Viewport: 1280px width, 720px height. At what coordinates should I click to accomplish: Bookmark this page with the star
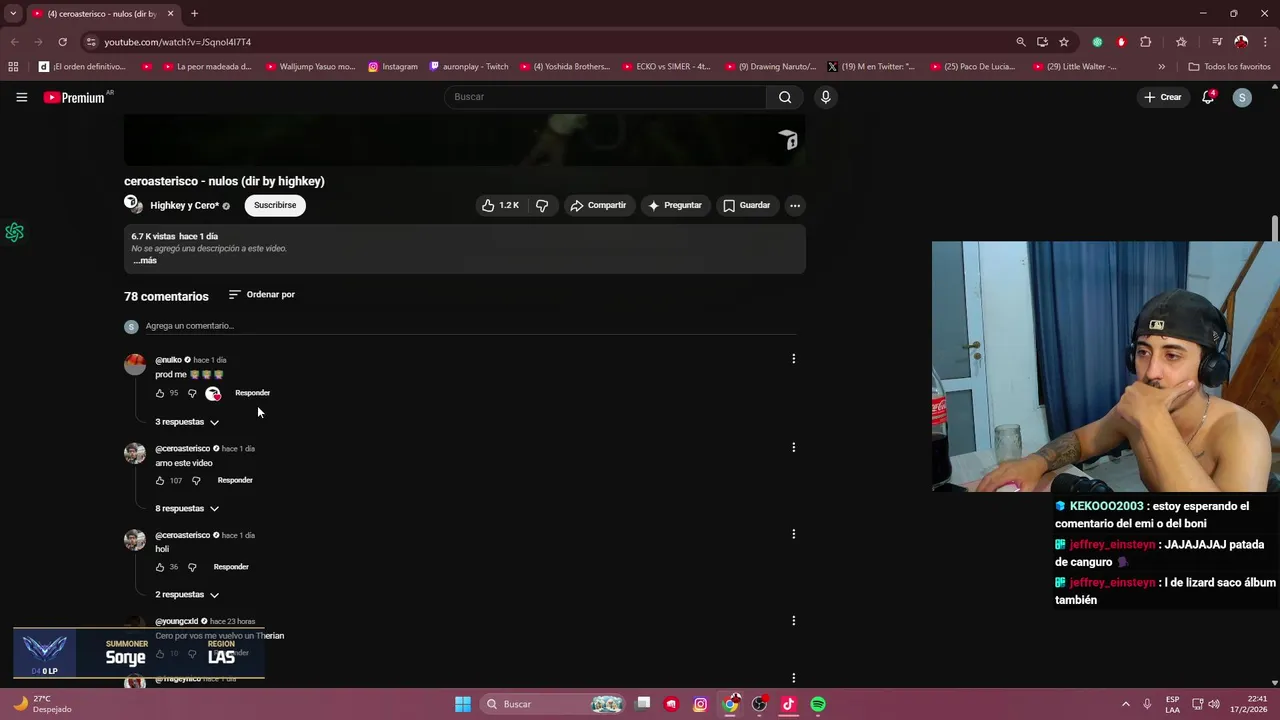1064,42
